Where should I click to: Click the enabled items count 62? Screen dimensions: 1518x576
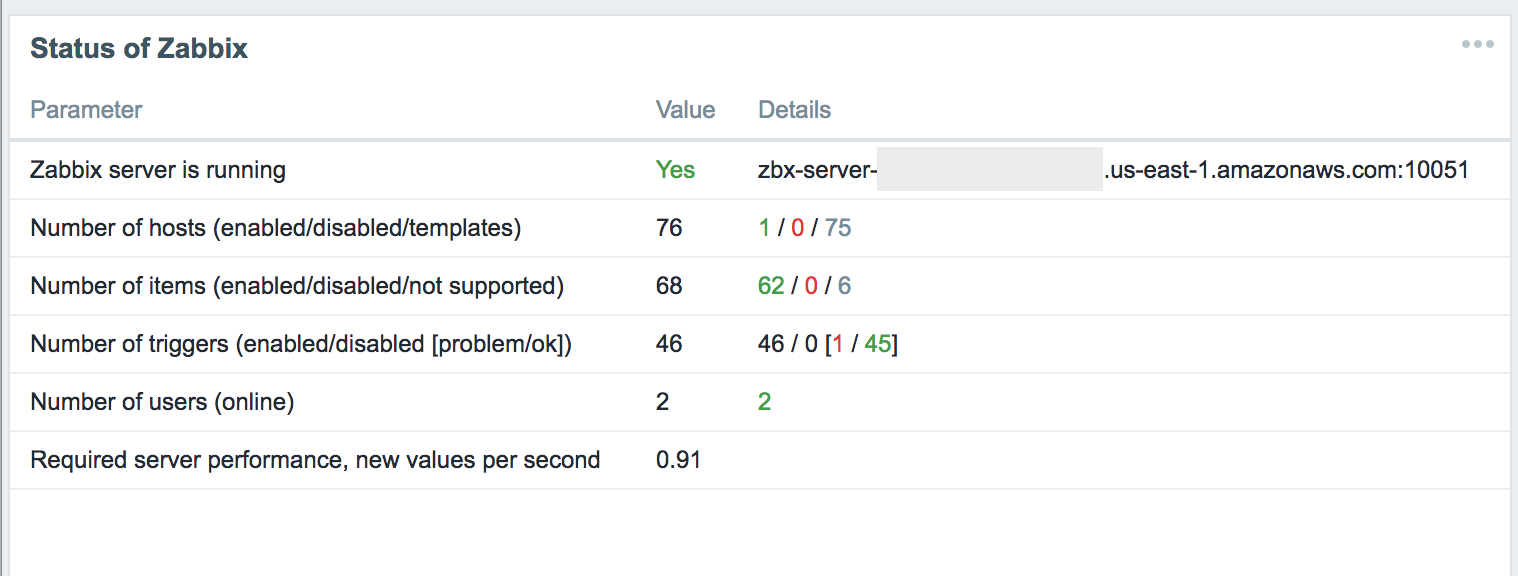771,286
